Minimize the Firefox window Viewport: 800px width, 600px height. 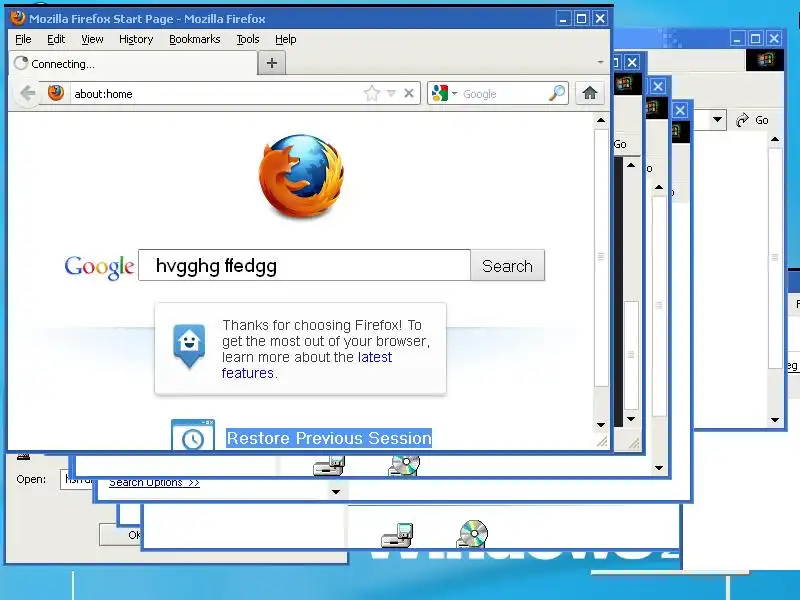563,19
